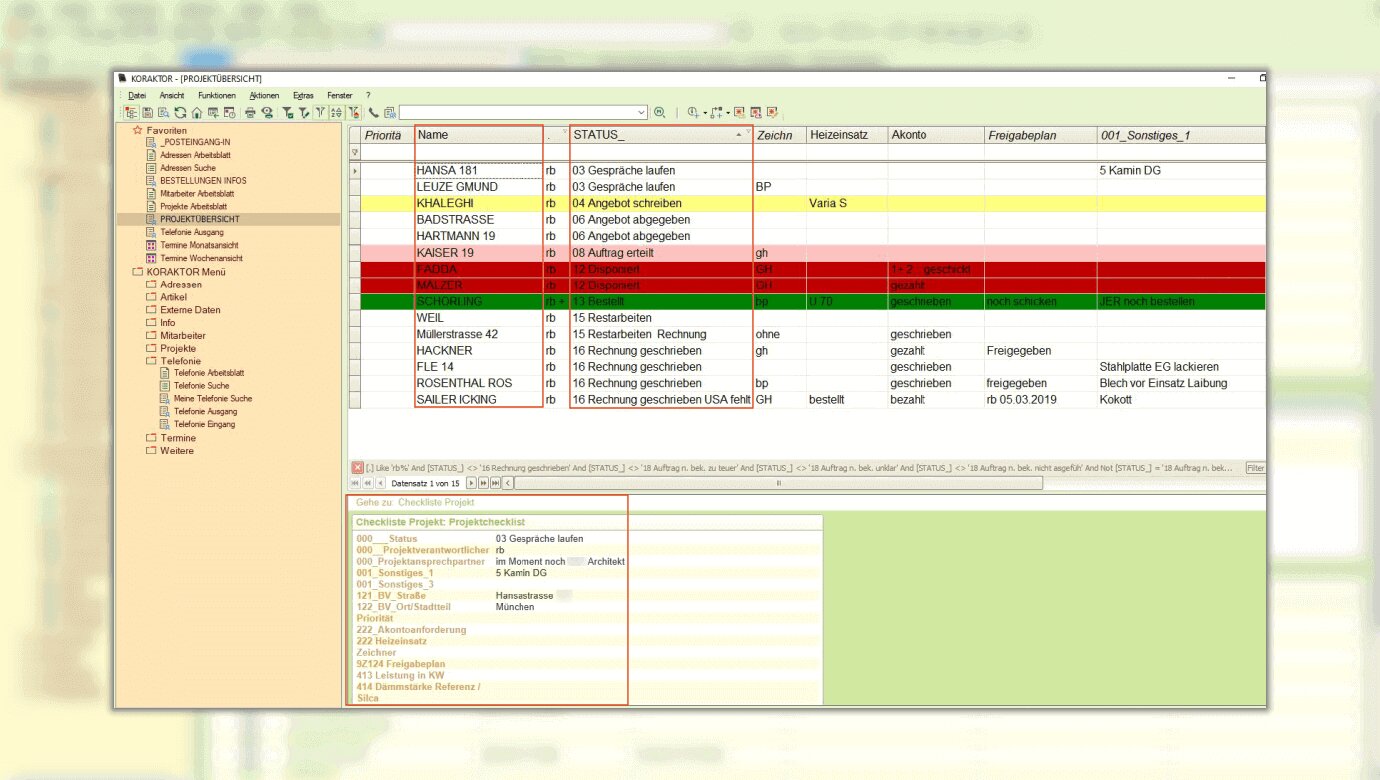This screenshot has height=780, width=1380.
Task: Open the Funktionen menu
Action: [x=216, y=95]
